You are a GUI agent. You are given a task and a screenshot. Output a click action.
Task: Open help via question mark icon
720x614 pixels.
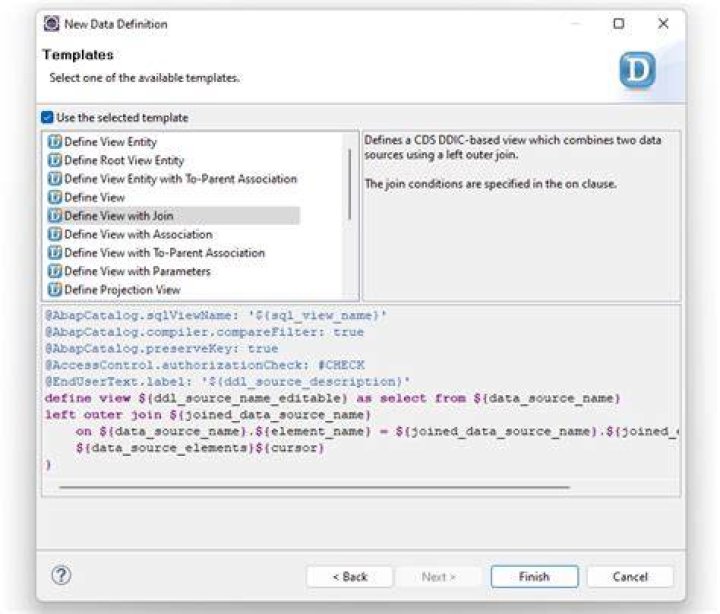click(61, 575)
